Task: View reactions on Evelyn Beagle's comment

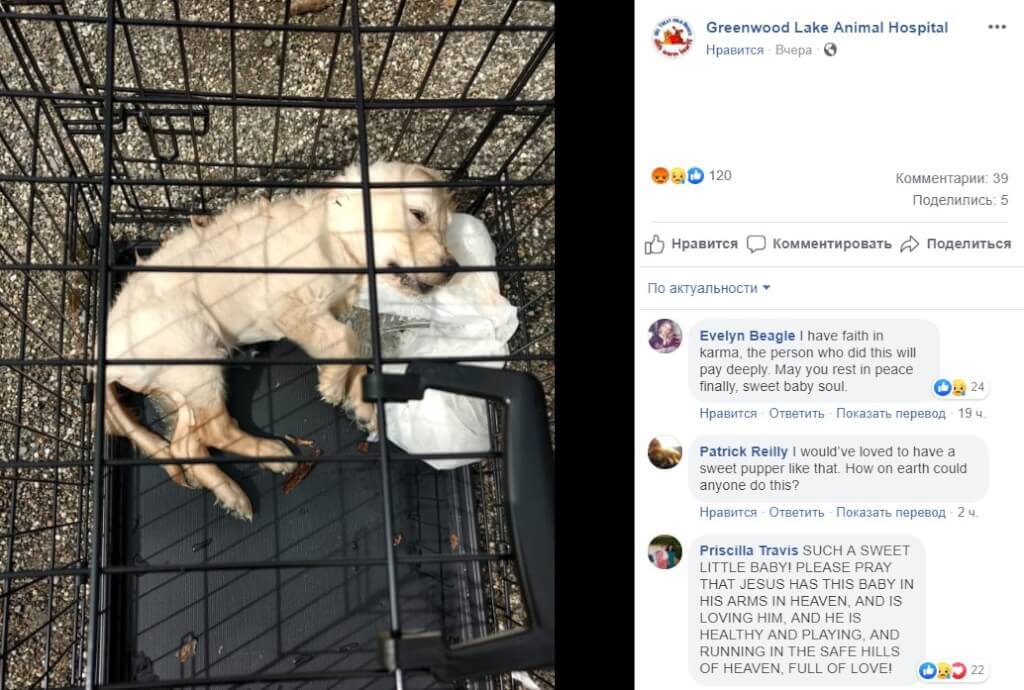Action: (x=959, y=387)
